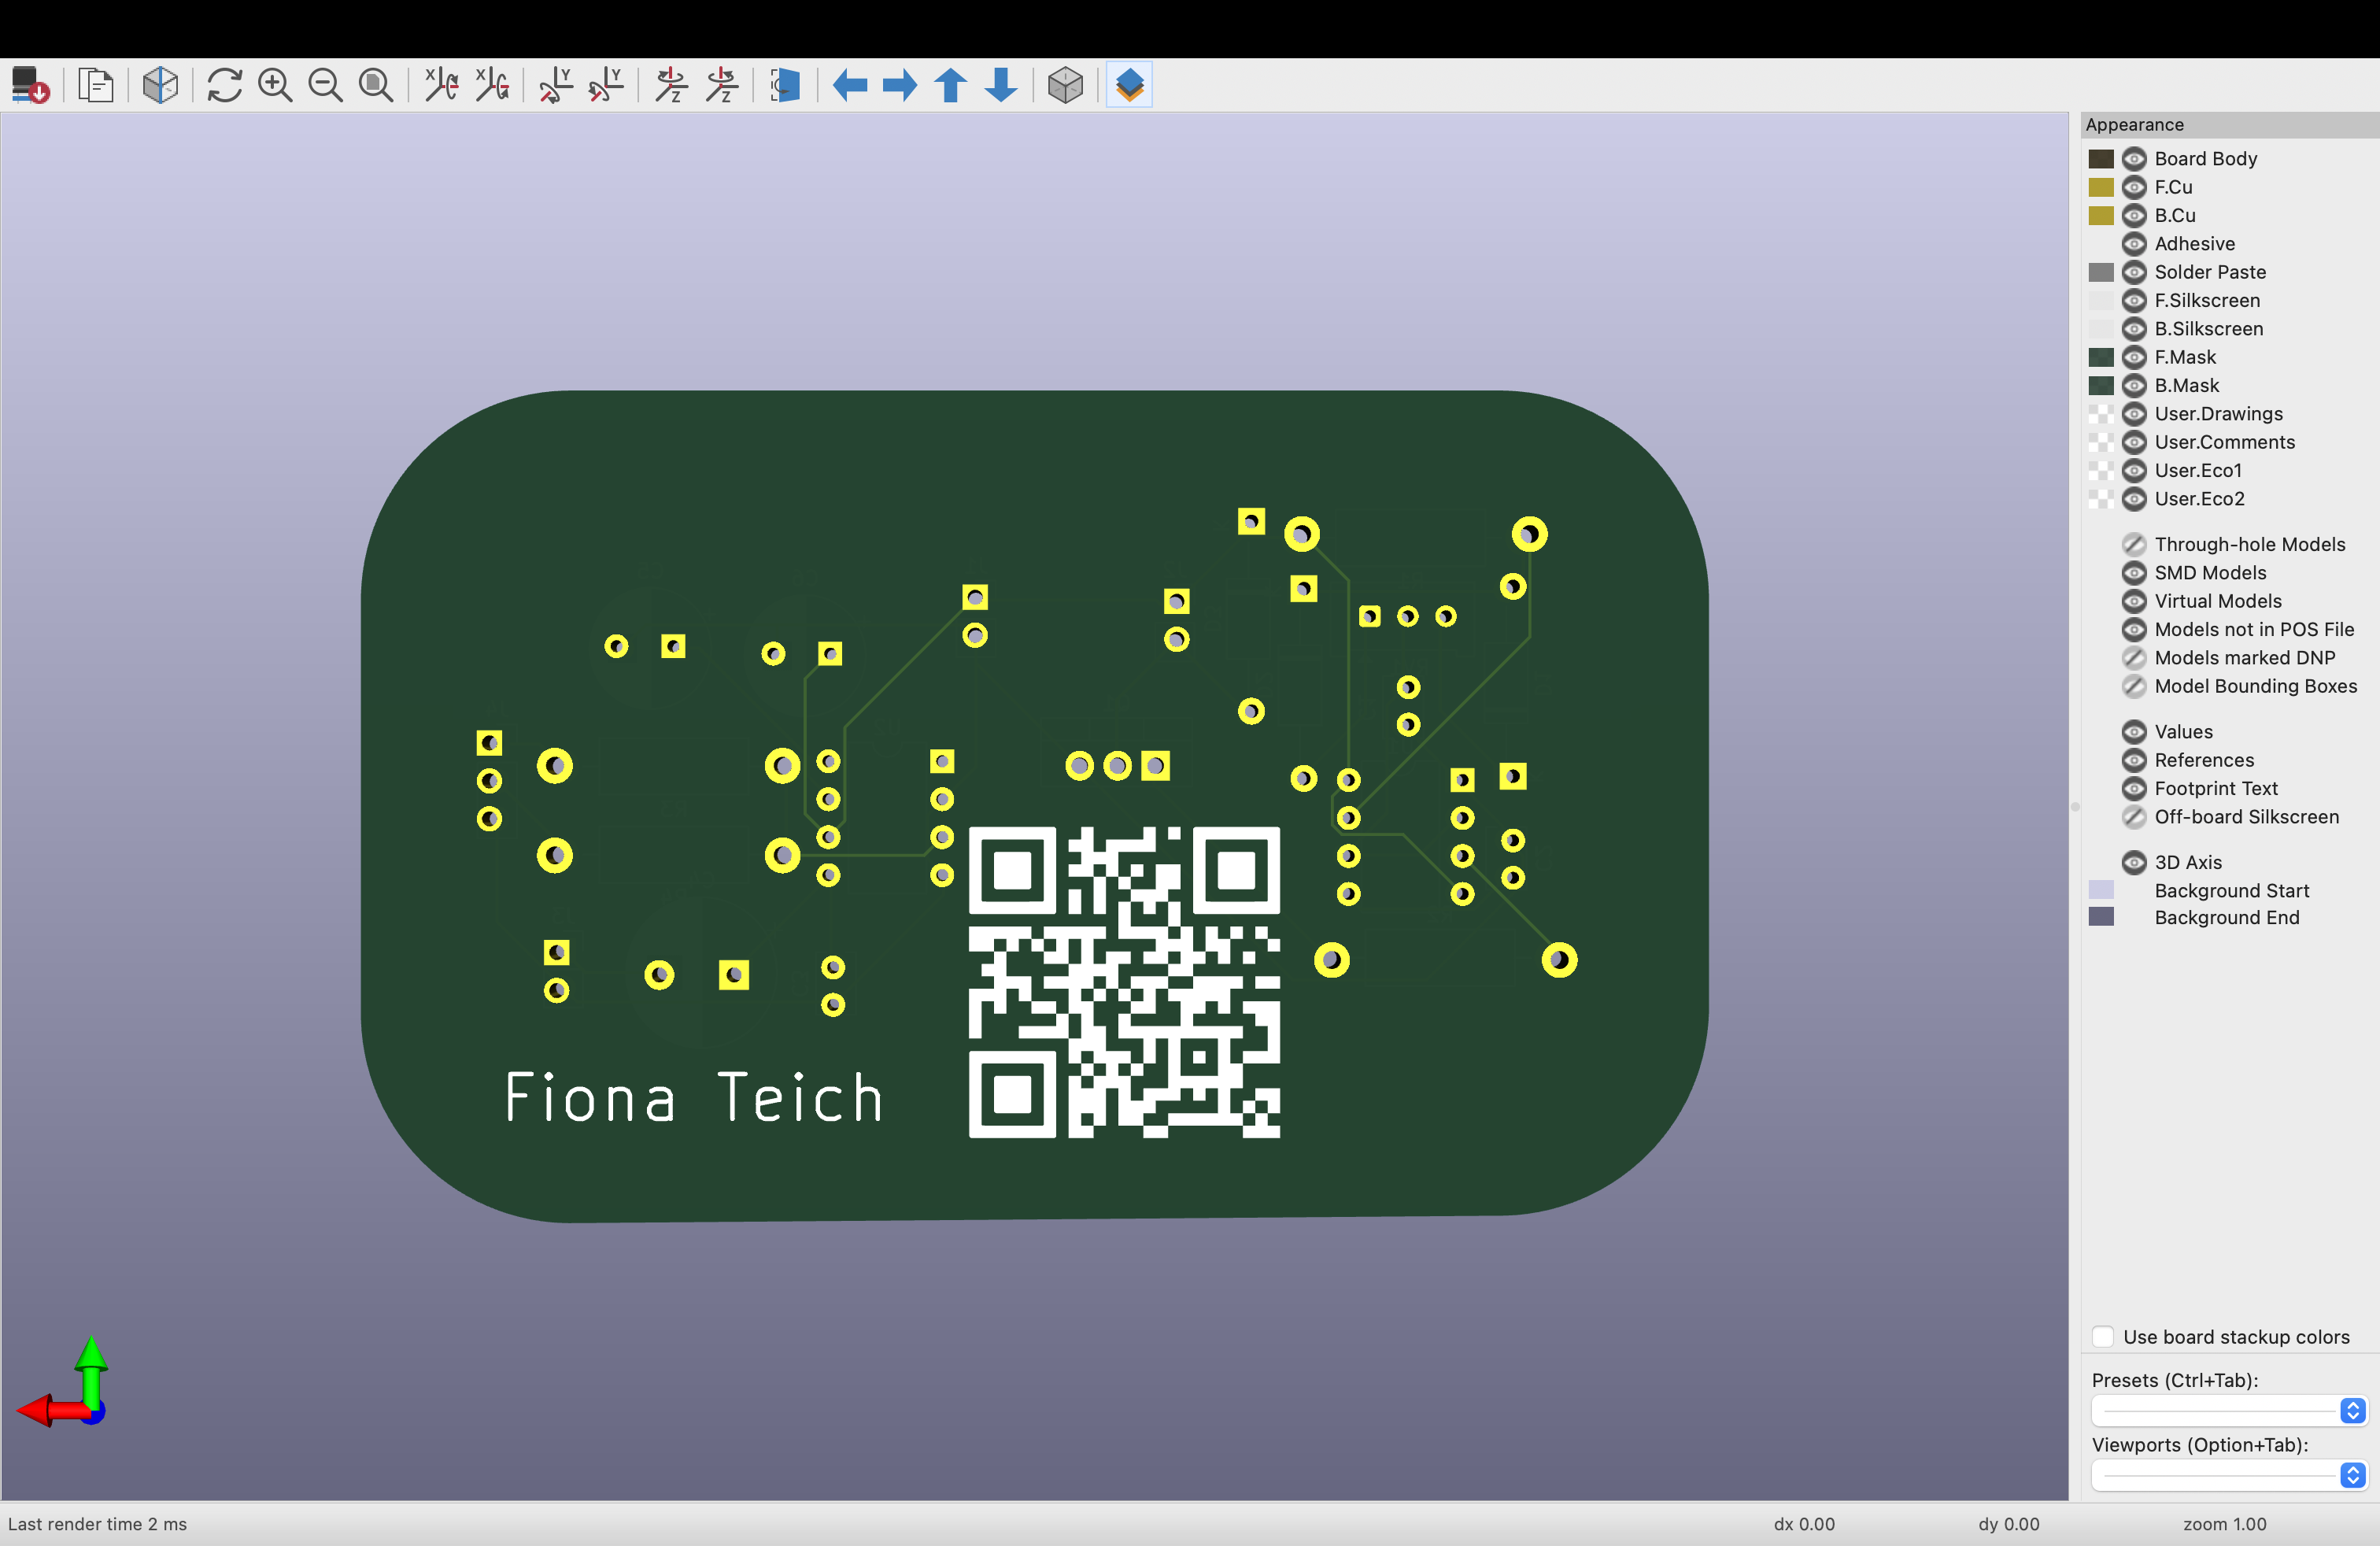Rotate X clockwise toolbar icon

click(x=441, y=85)
